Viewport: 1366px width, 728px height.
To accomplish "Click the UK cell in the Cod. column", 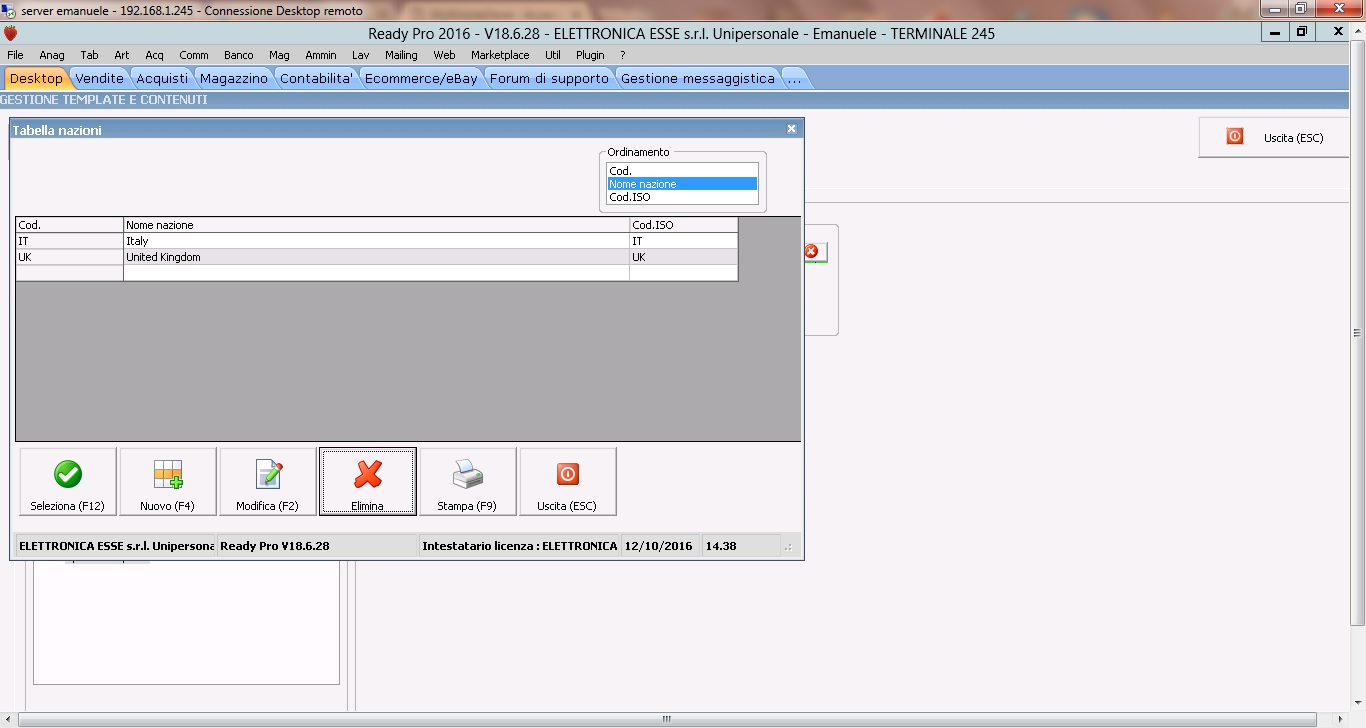I will coord(70,257).
